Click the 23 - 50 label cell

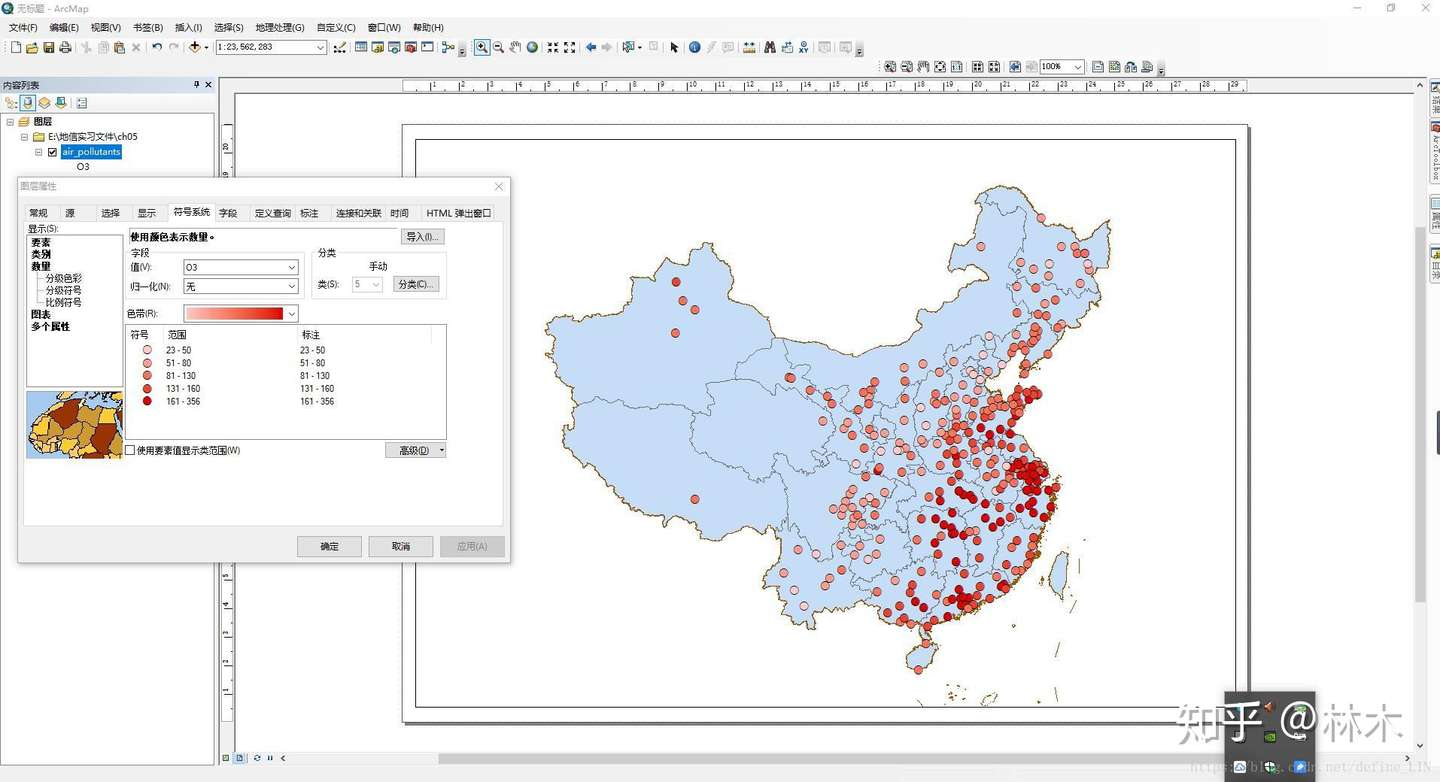click(312, 350)
